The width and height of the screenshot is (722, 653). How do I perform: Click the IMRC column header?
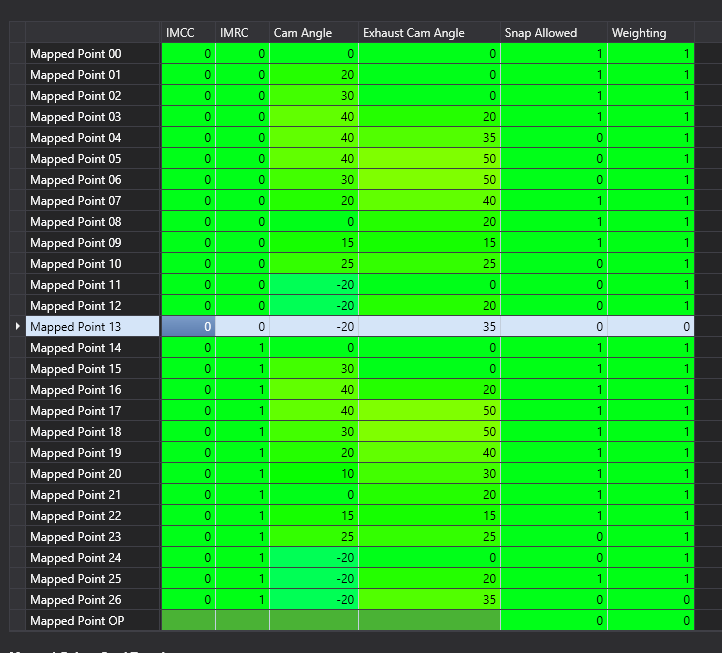coord(242,33)
